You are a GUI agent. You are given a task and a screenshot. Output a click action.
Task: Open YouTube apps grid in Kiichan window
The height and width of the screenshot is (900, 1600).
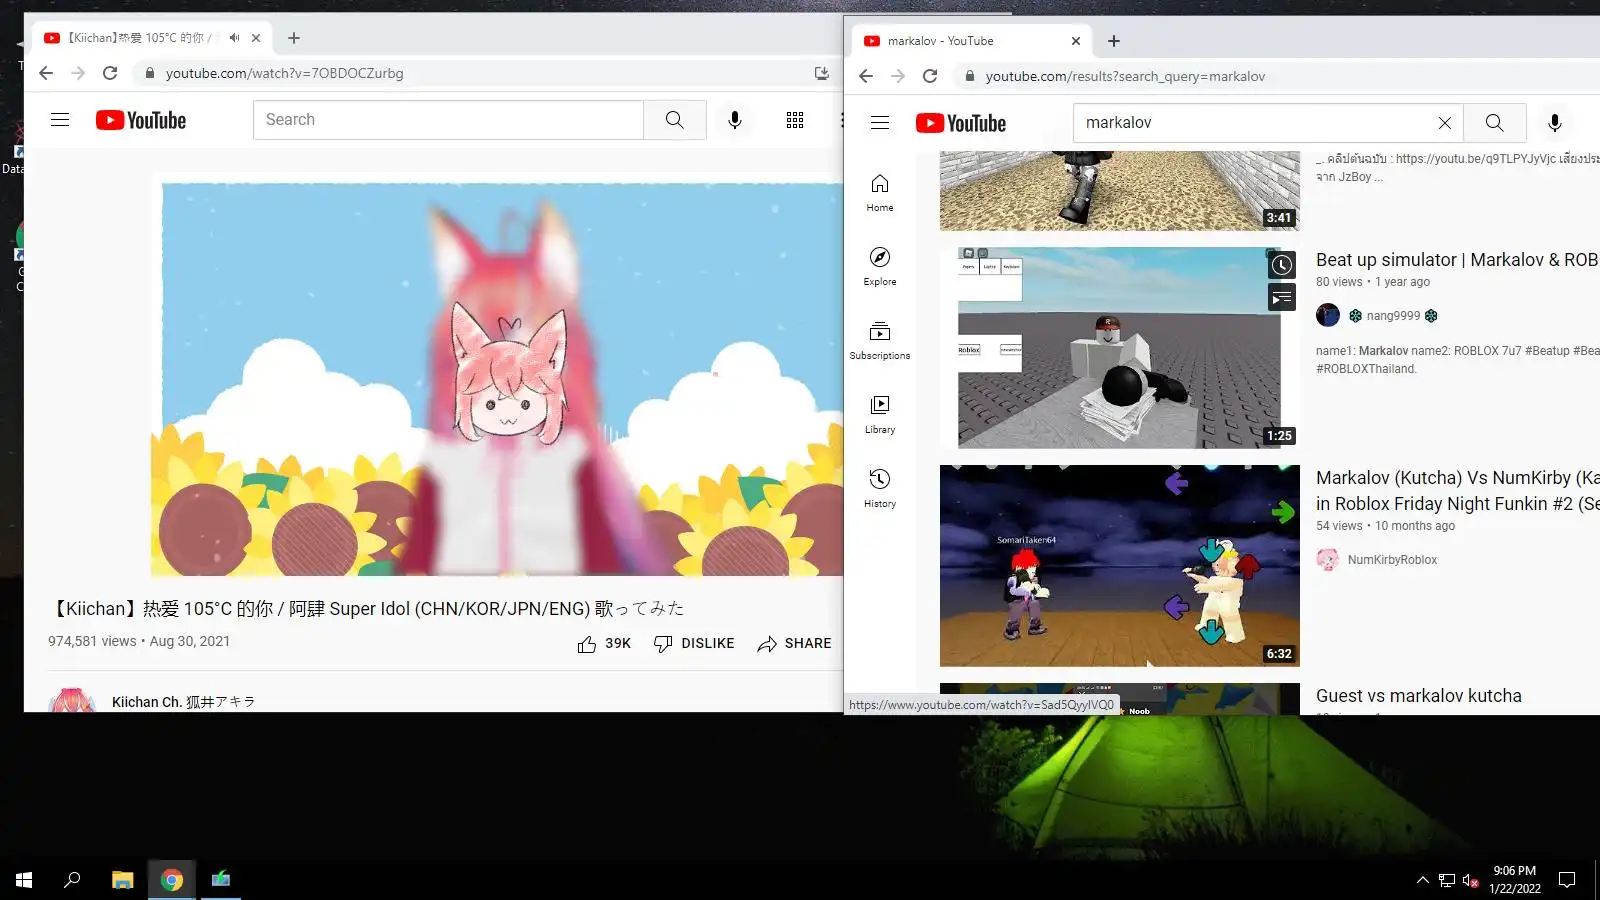[795, 120]
